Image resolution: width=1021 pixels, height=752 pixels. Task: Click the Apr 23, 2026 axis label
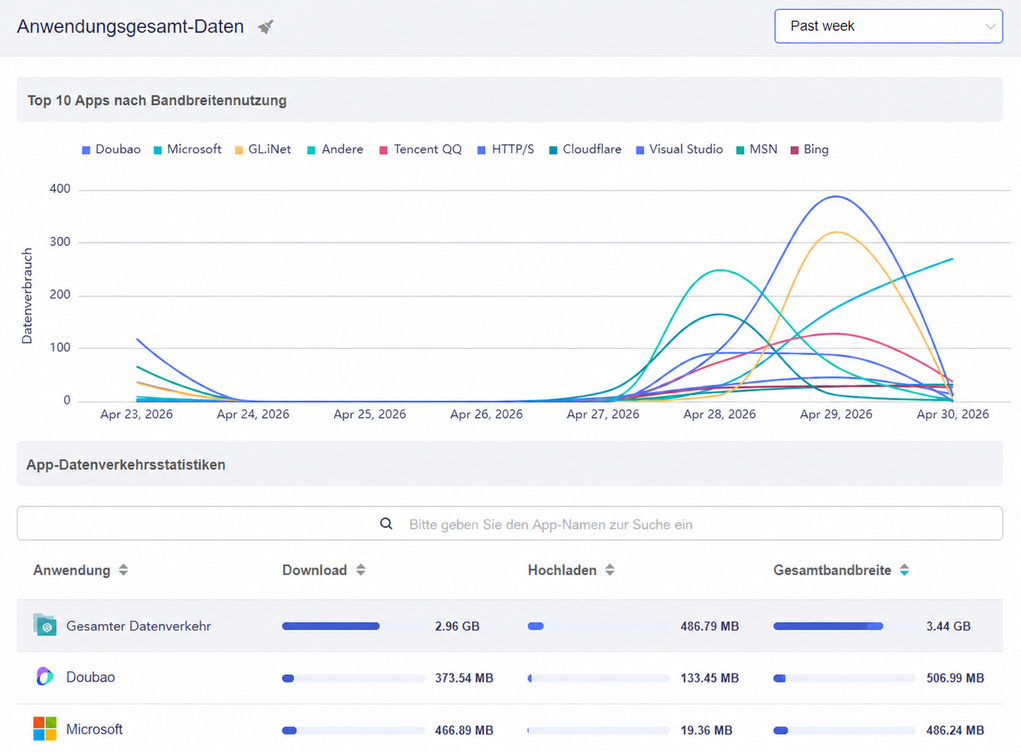[x=137, y=414]
